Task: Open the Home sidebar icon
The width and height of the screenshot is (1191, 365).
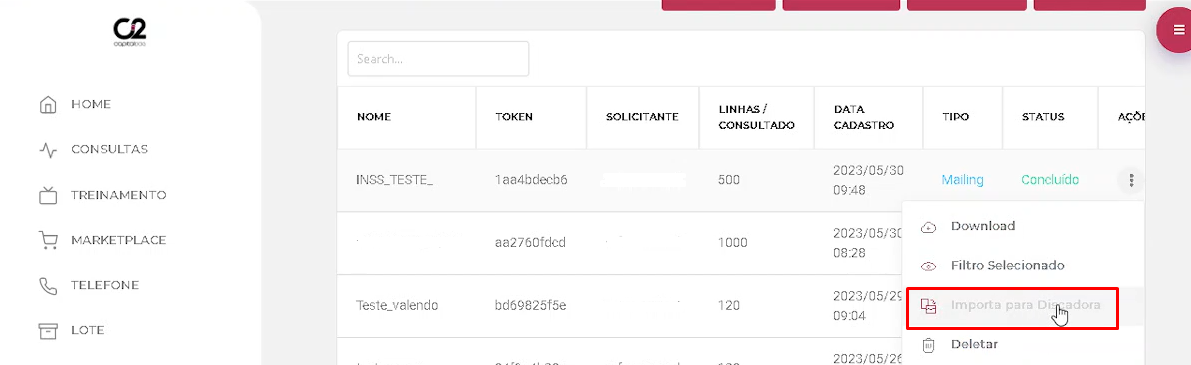Action: tap(48, 104)
